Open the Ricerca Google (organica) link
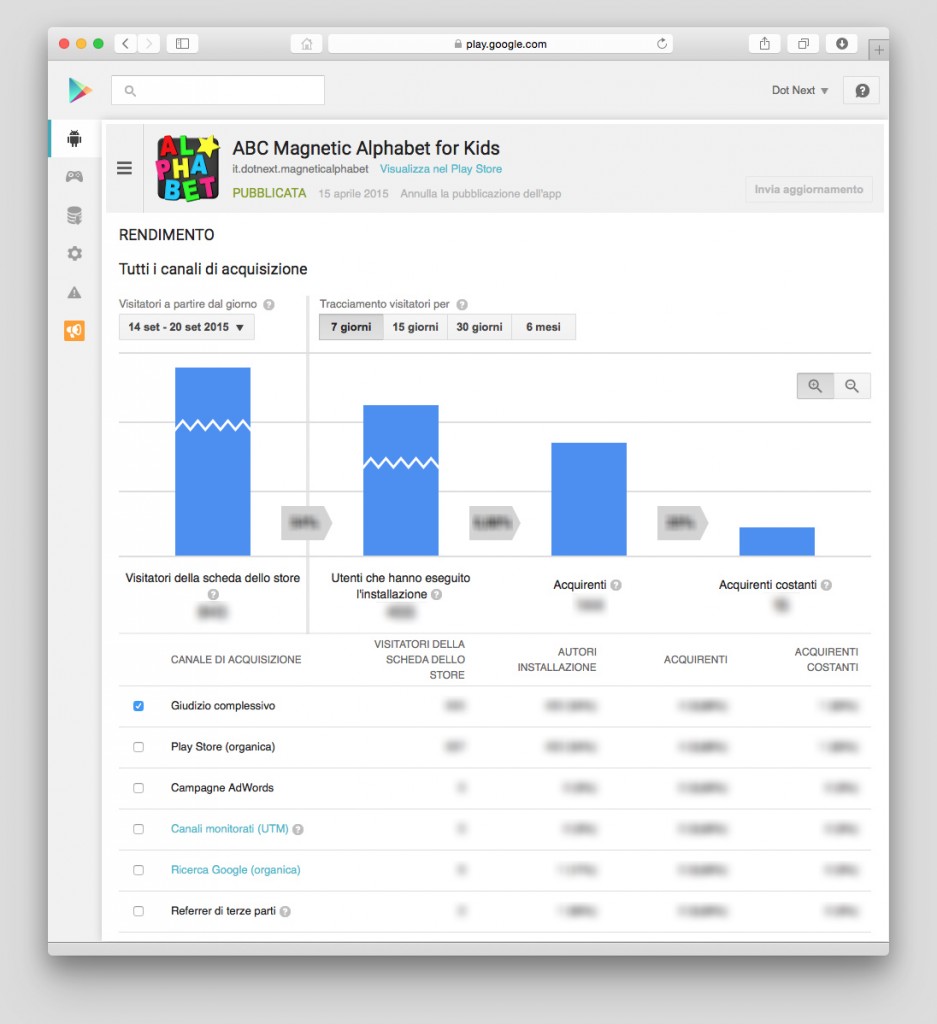 coord(236,870)
